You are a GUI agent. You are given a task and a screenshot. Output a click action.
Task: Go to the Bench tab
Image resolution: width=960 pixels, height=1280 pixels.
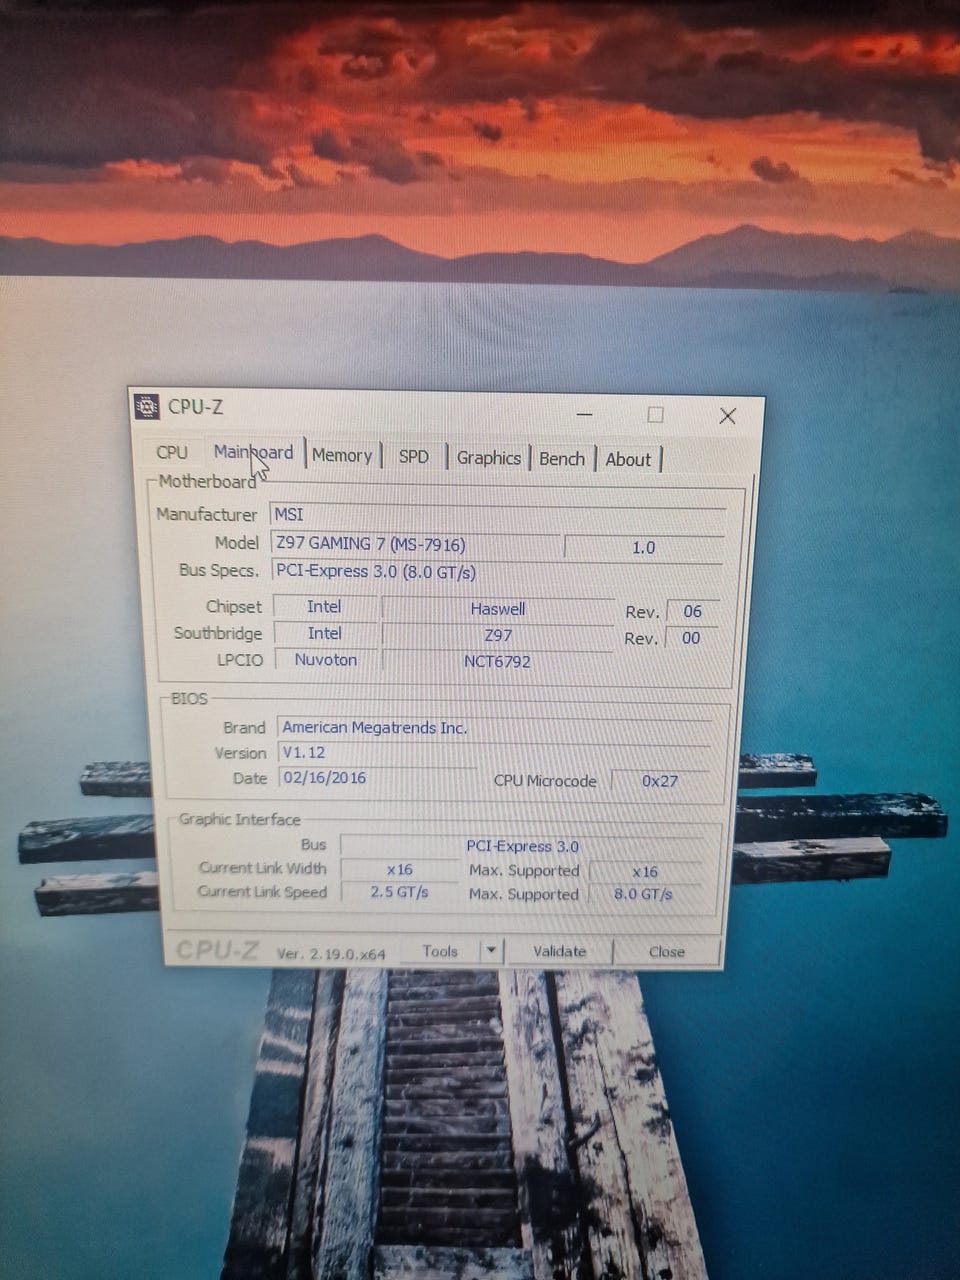coord(561,459)
